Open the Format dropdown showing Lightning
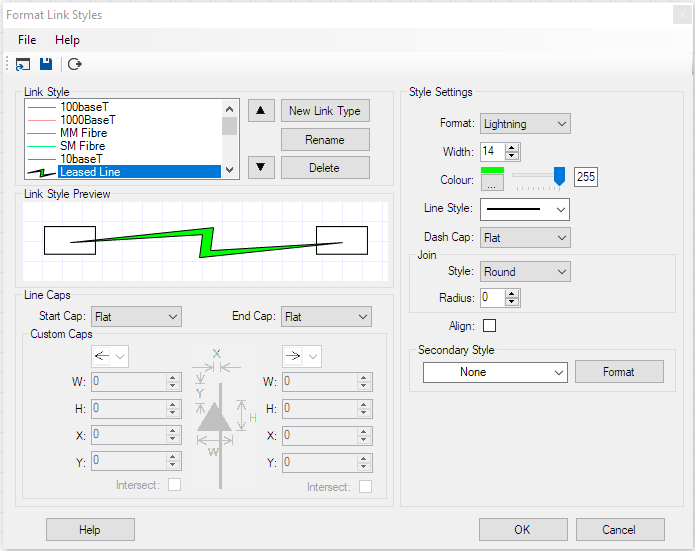Image resolution: width=695 pixels, height=551 pixels. click(525, 124)
